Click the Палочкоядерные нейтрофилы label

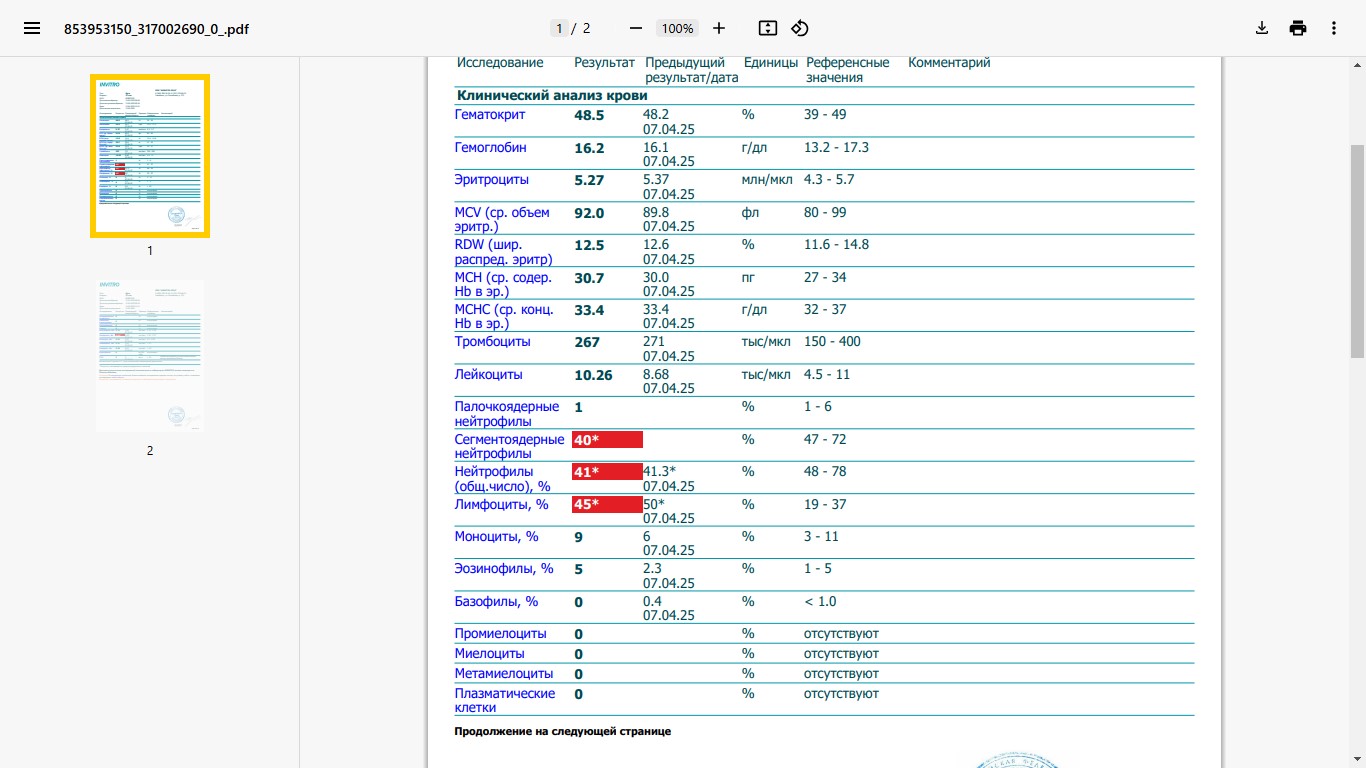507,414
